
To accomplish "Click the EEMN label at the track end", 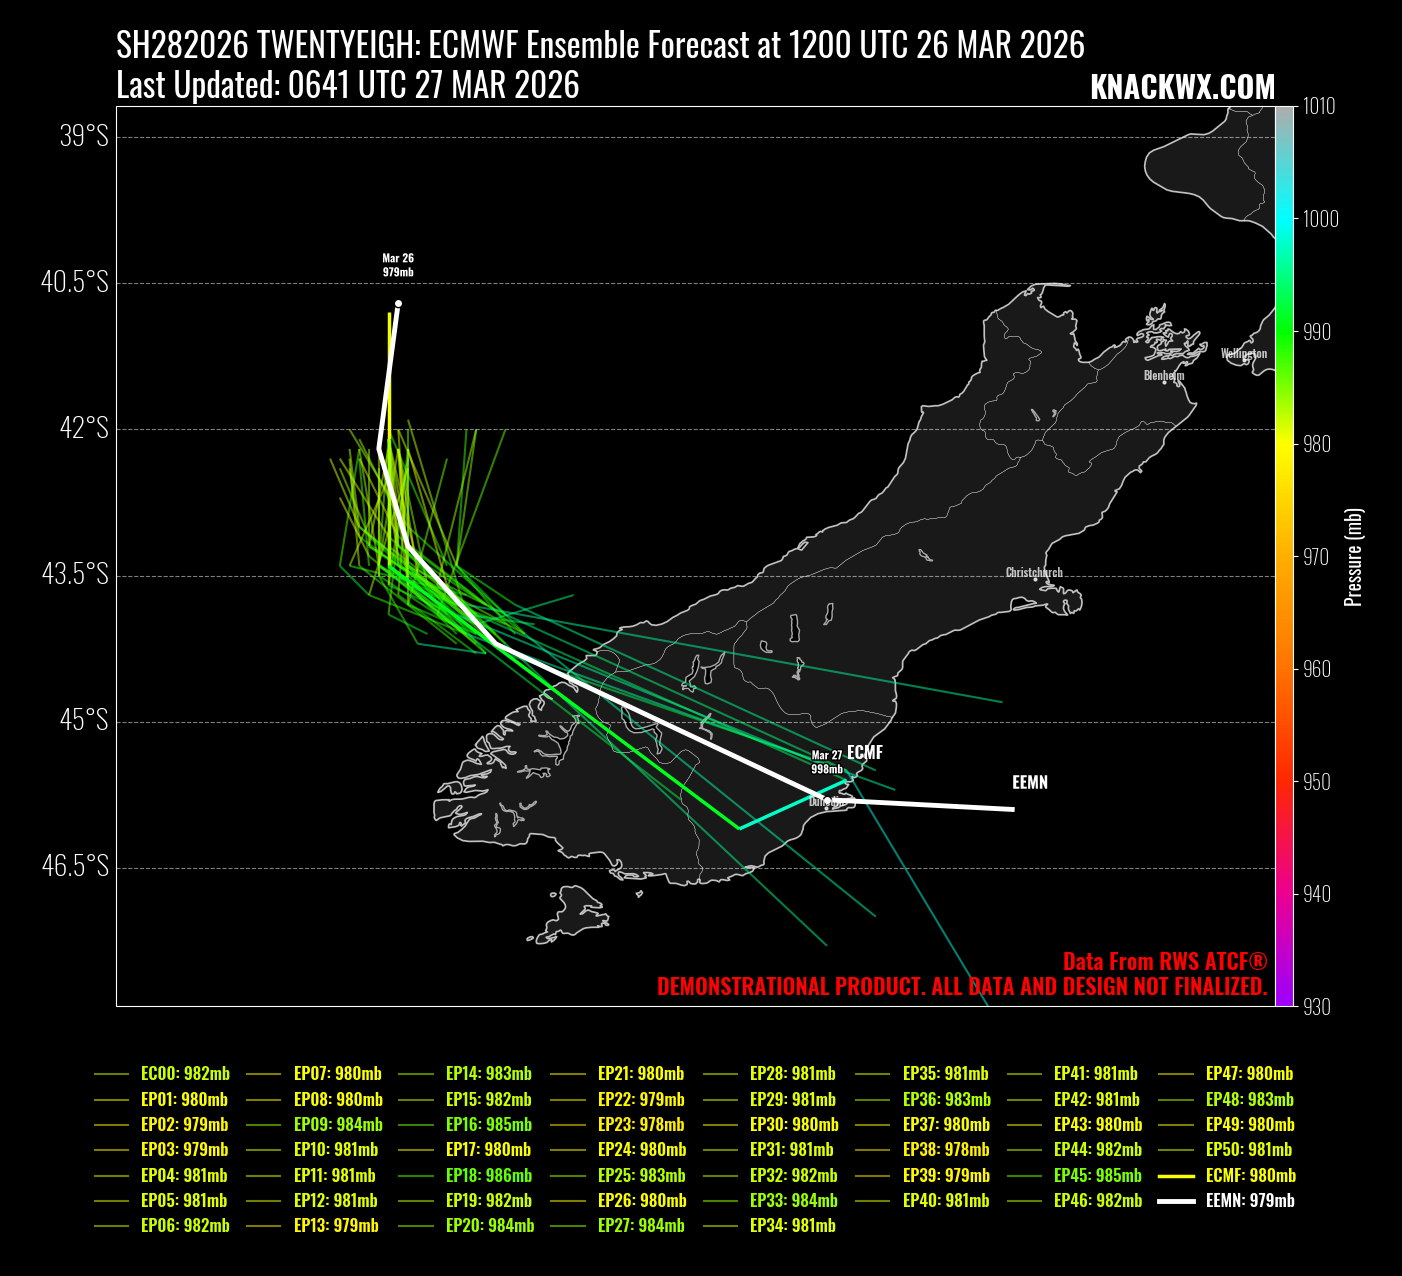I will 1029,782.
